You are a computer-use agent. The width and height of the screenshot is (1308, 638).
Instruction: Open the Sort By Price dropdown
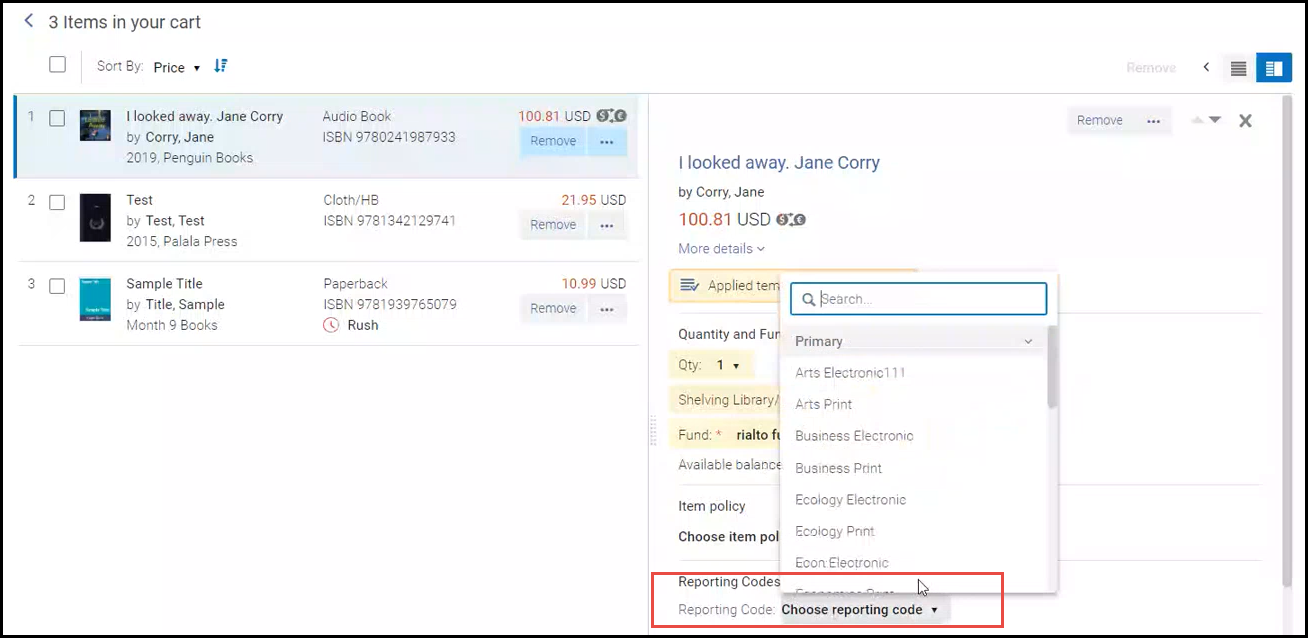click(x=176, y=67)
